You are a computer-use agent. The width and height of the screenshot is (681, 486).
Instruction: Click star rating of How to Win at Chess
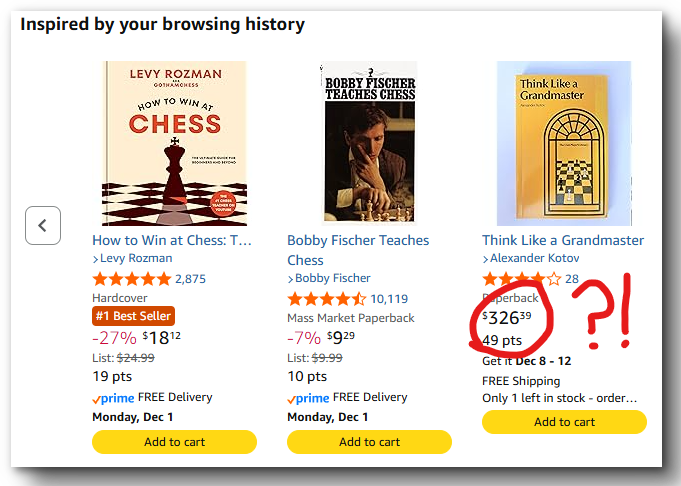(131, 279)
